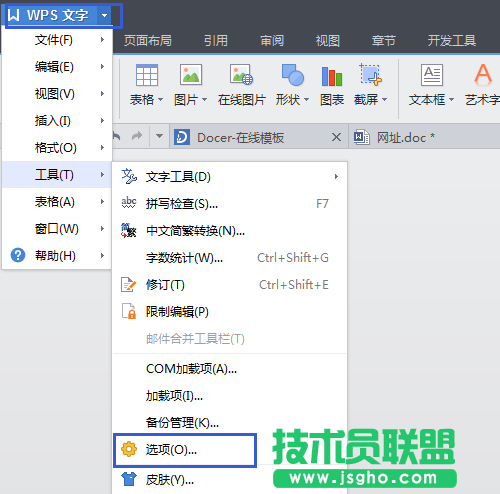Expand the 图片 picture dropdown arrow

coord(204,99)
